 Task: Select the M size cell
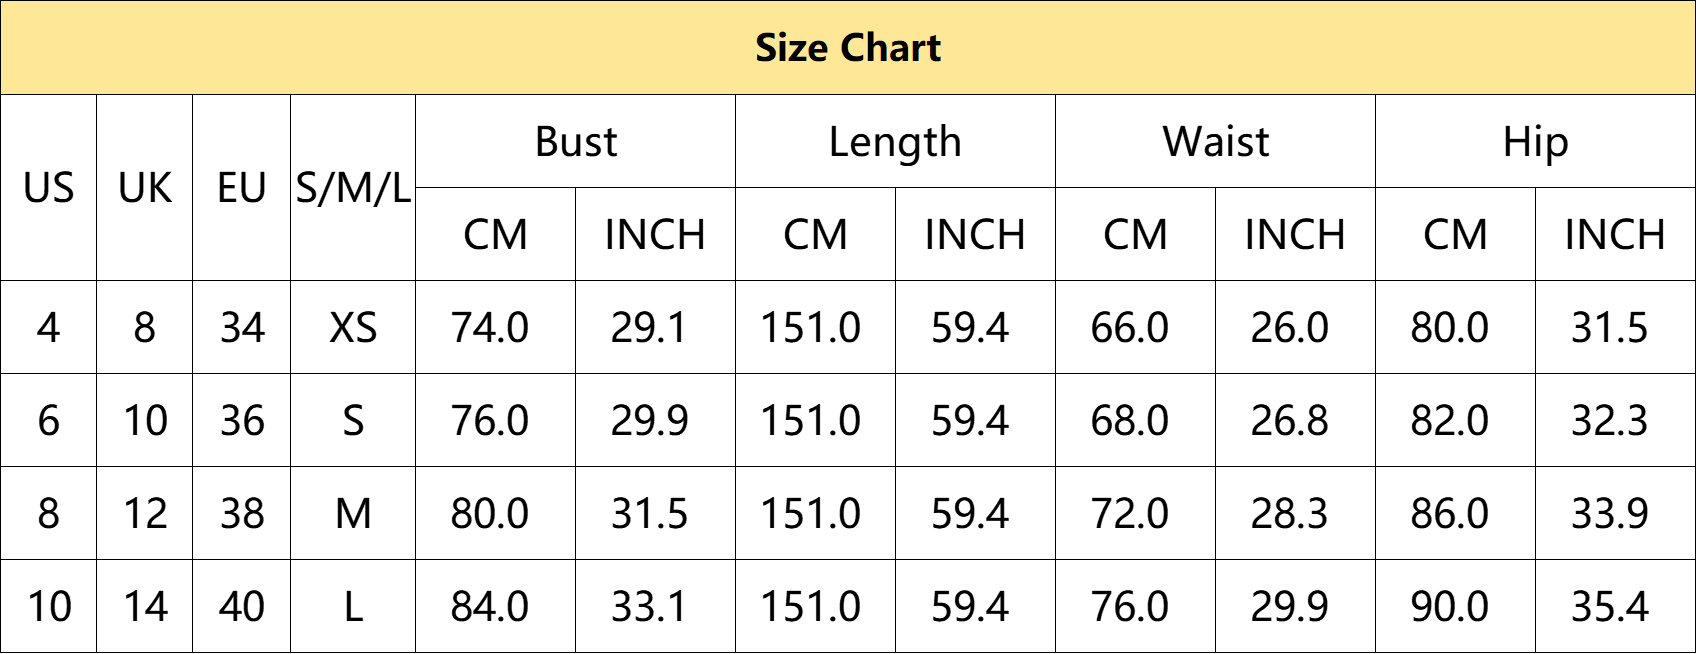[x=353, y=514]
